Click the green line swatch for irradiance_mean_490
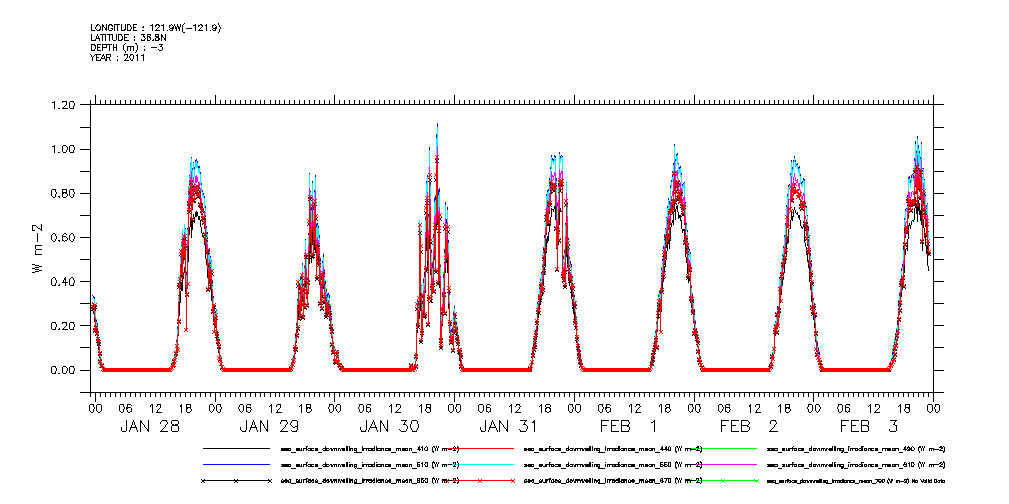Screen dimensions: 1009x504 point(722,450)
